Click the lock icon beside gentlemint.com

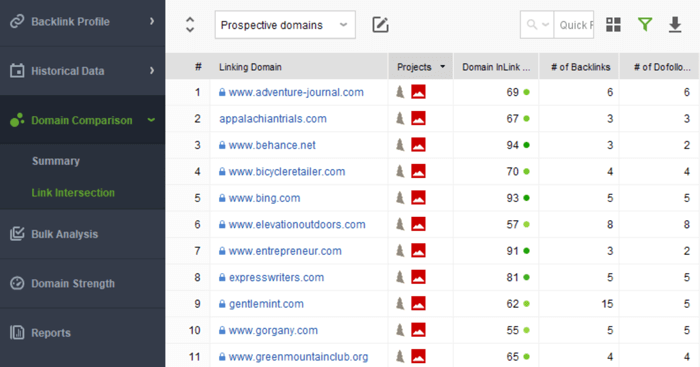222,304
